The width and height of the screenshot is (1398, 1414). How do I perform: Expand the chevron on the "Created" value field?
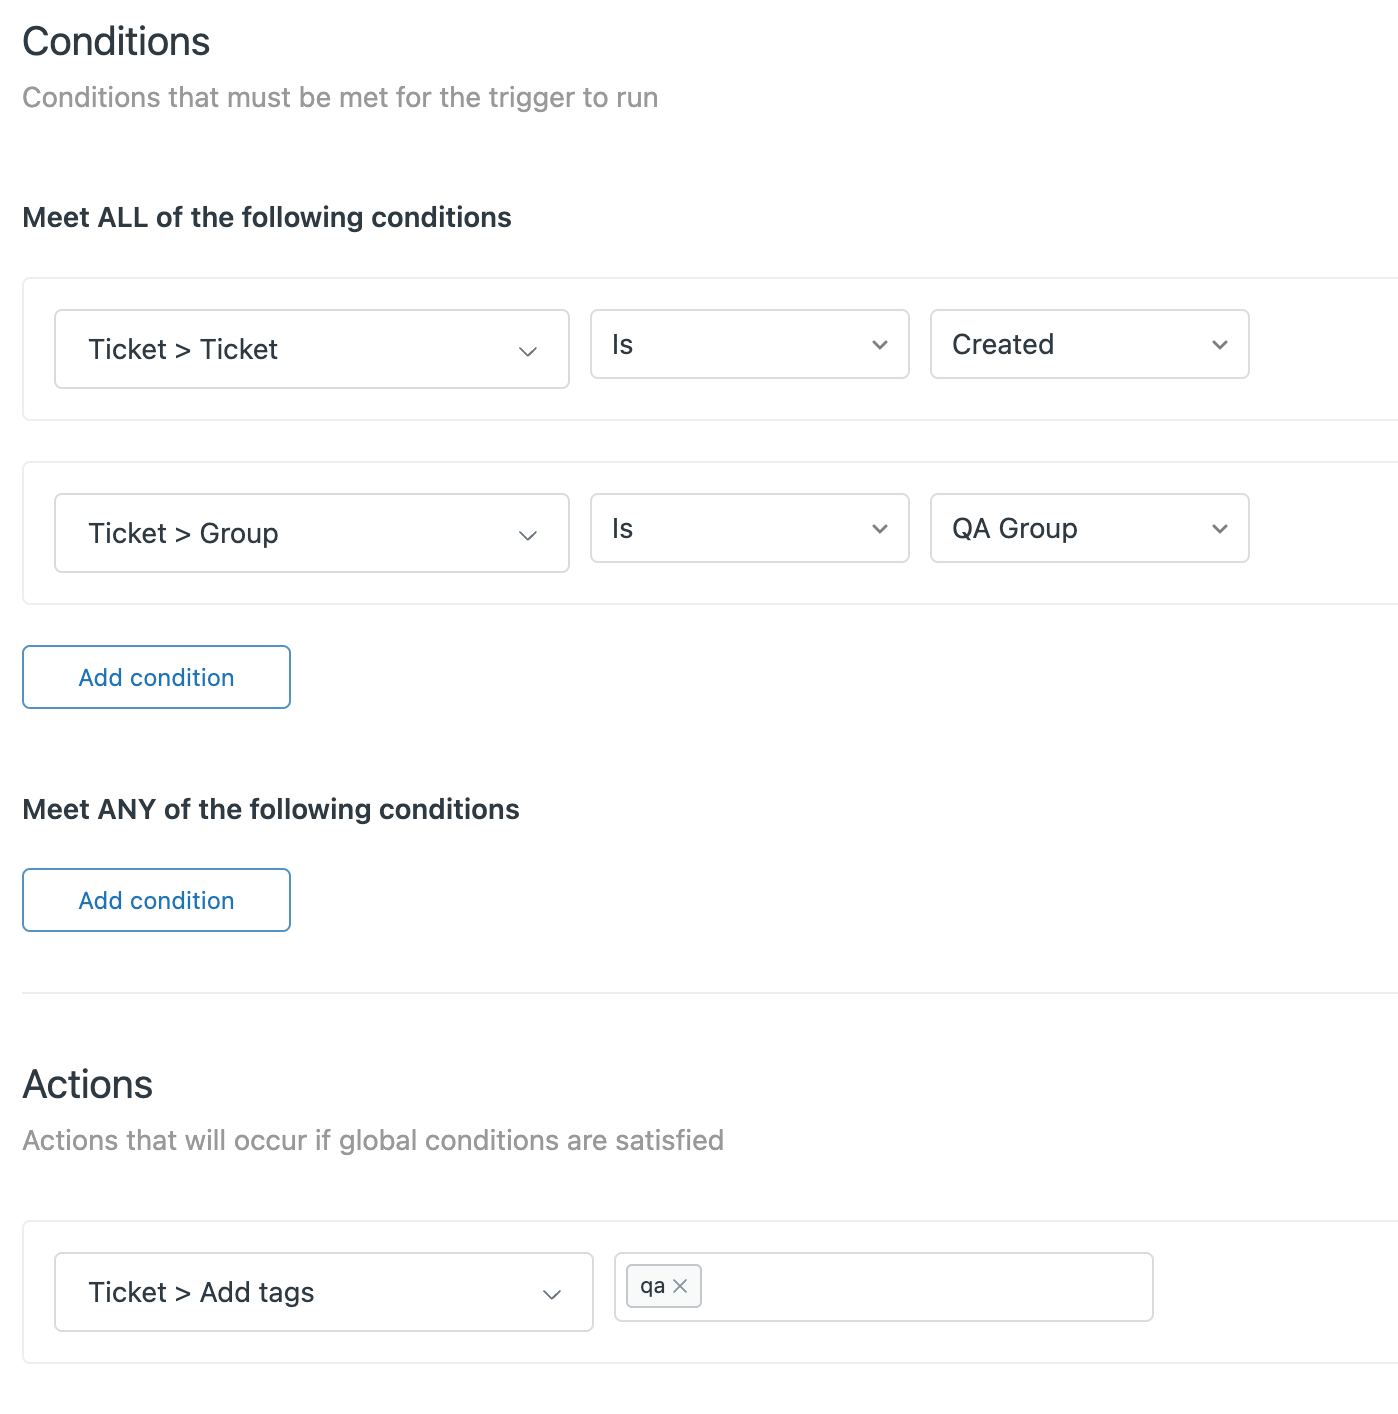point(1220,345)
